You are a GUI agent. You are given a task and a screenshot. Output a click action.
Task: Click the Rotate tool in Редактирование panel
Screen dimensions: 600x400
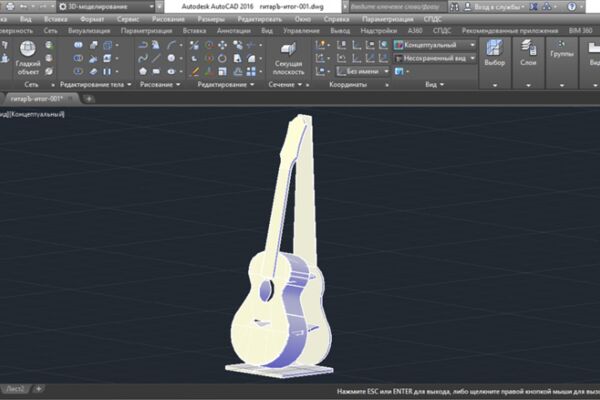coord(222,58)
